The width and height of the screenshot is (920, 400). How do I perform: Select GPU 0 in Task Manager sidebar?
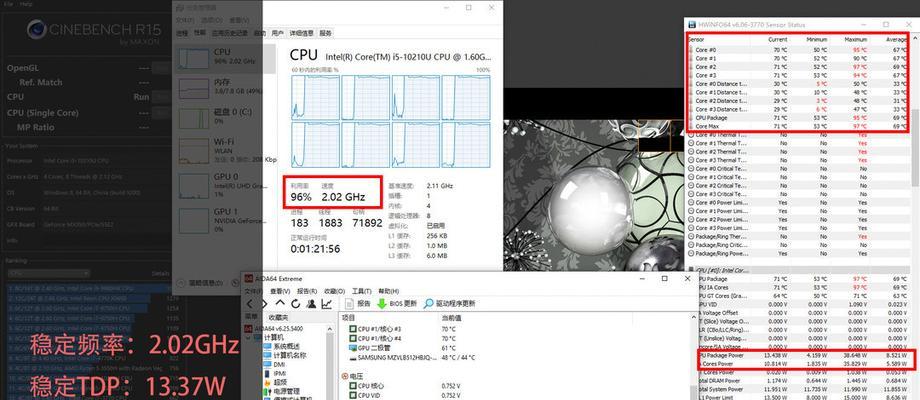(x=226, y=185)
